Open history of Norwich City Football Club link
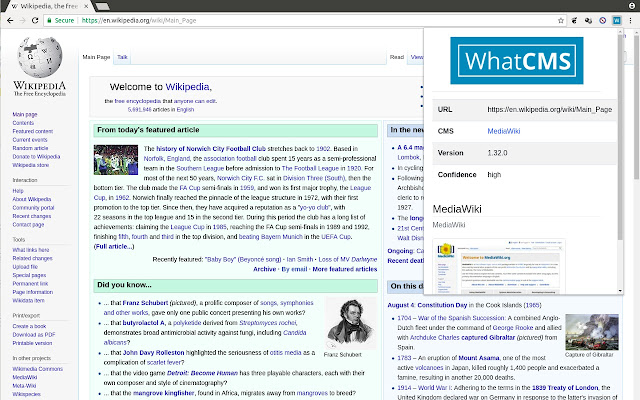The width and height of the screenshot is (640, 400). click(211, 149)
